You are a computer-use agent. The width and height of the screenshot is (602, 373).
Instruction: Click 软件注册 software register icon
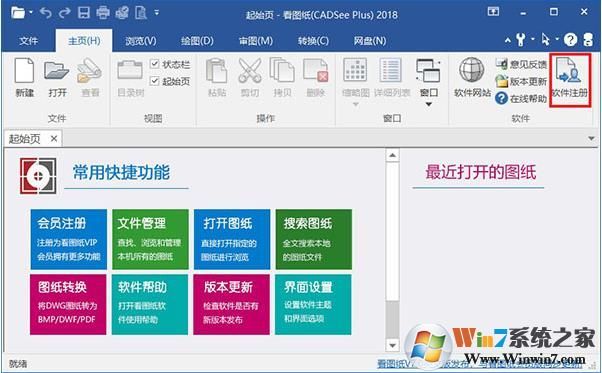click(570, 80)
